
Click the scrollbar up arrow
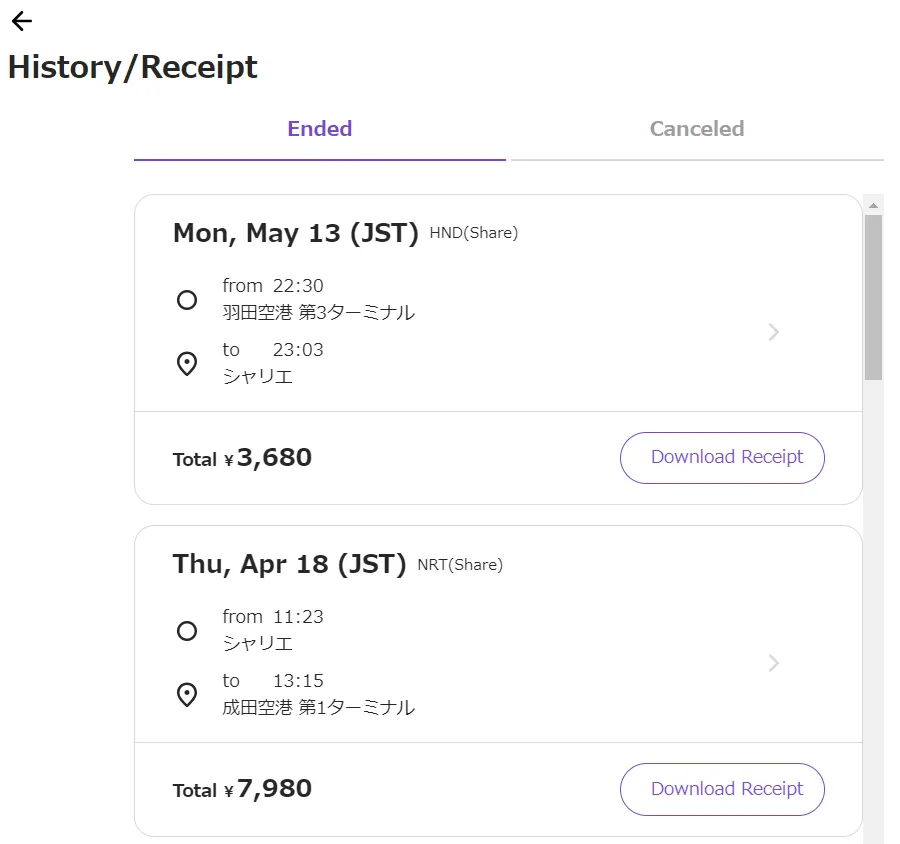point(873,205)
